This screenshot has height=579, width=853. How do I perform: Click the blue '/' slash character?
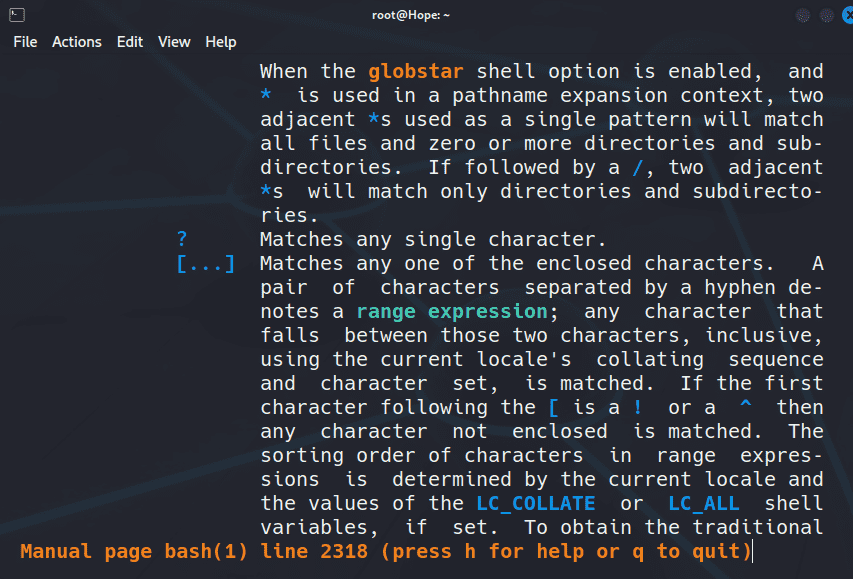(650, 168)
